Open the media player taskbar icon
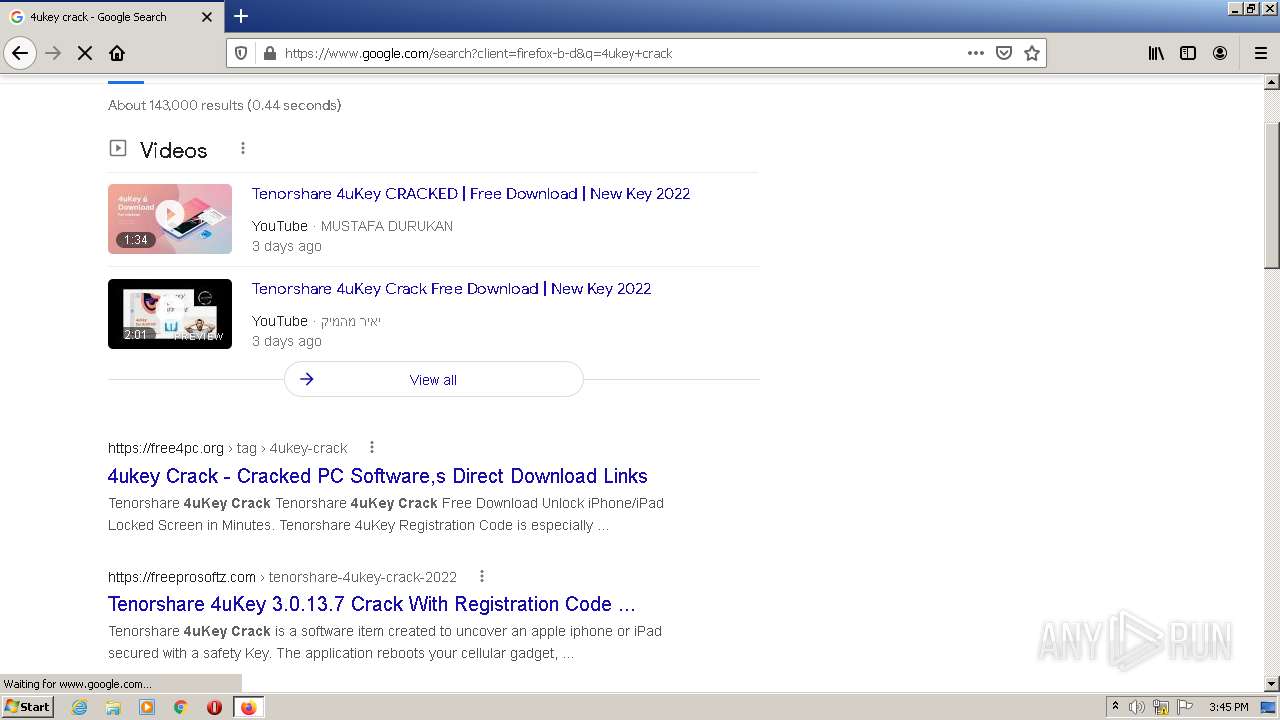Image resolution: width=1280 pixels, height=720 pixels. 147,707
